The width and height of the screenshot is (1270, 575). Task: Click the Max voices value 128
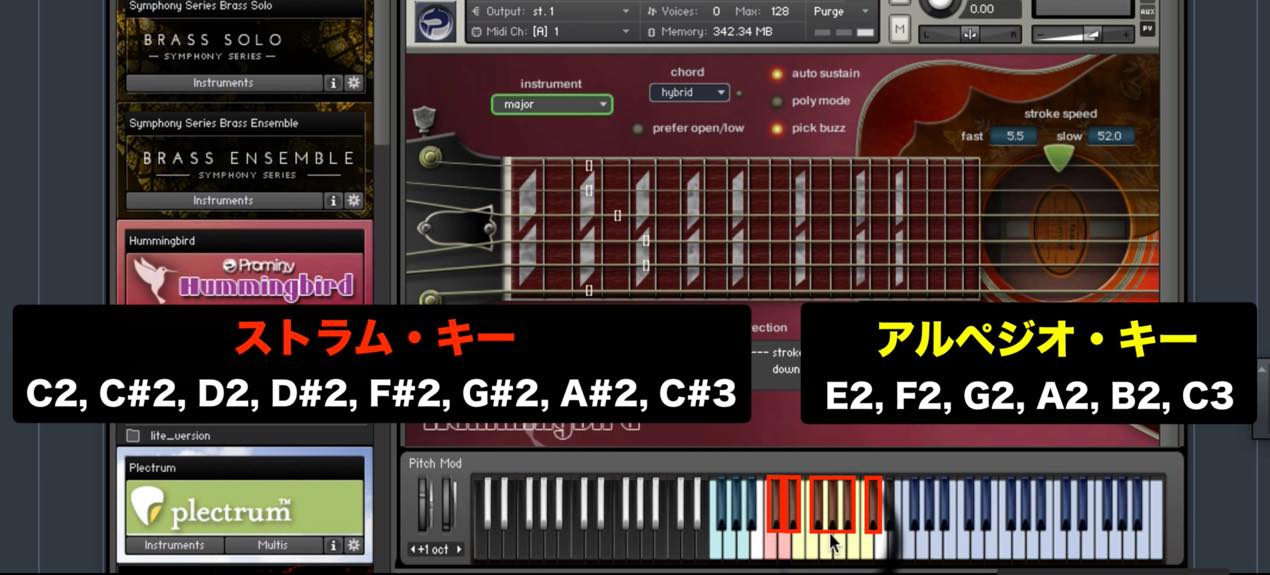(x=780, y=11)
